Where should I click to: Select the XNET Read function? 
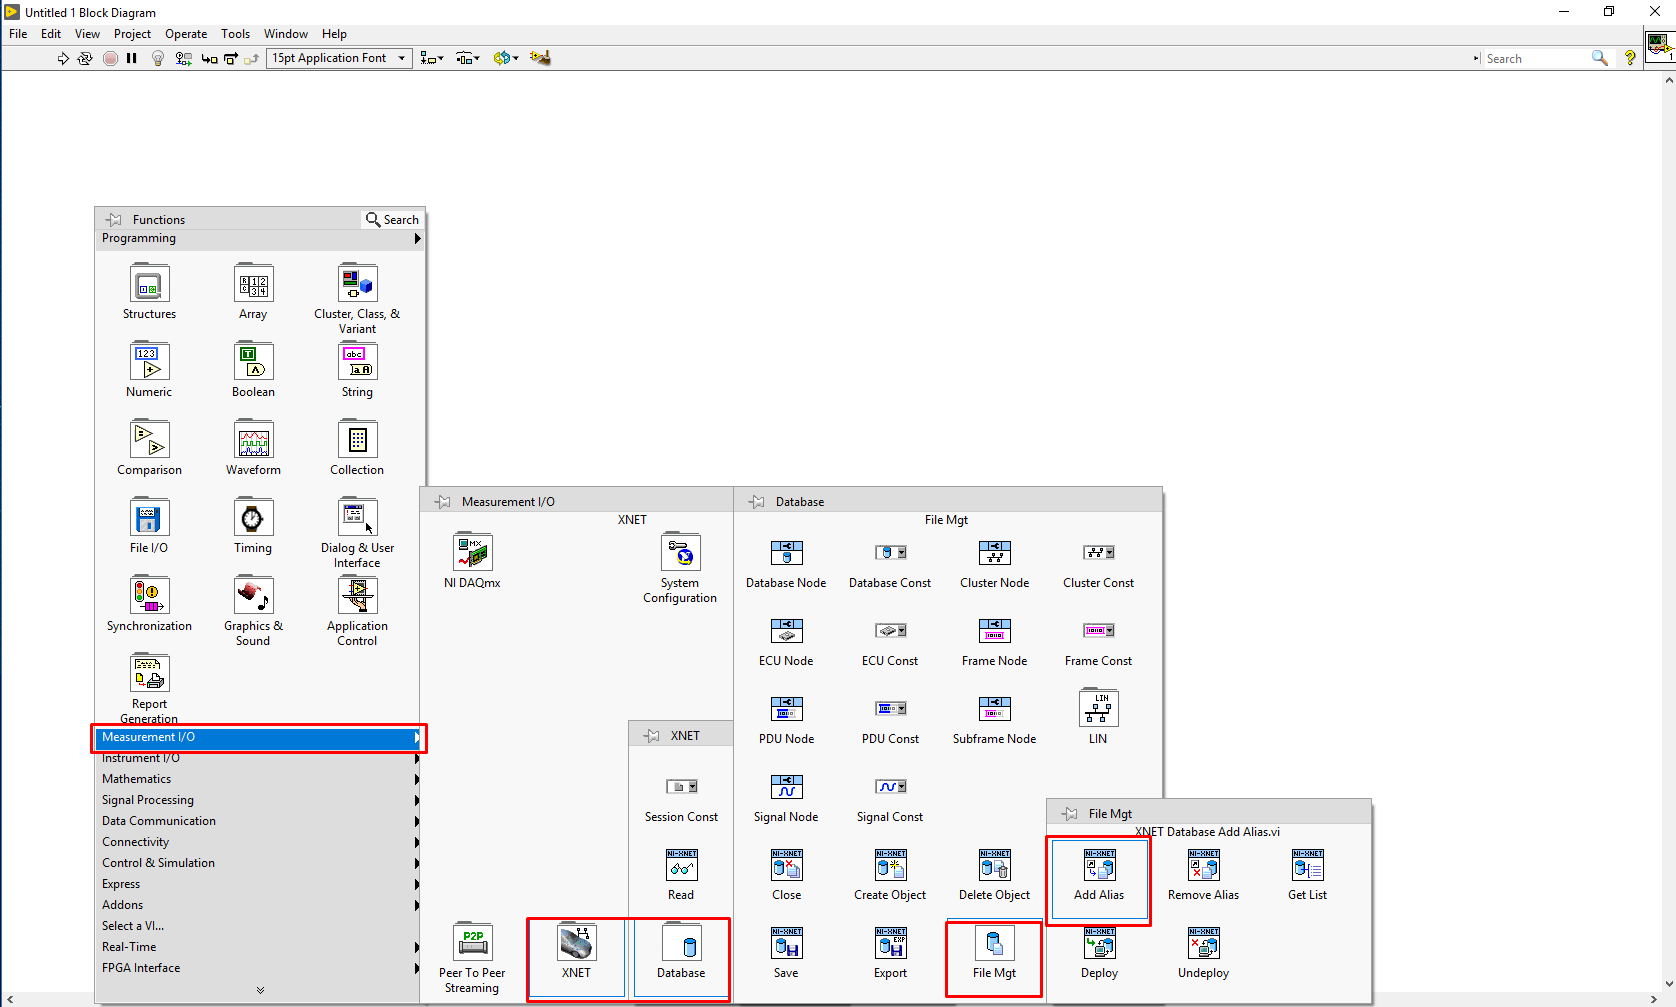pyautogui.click(x=681, y=865)
